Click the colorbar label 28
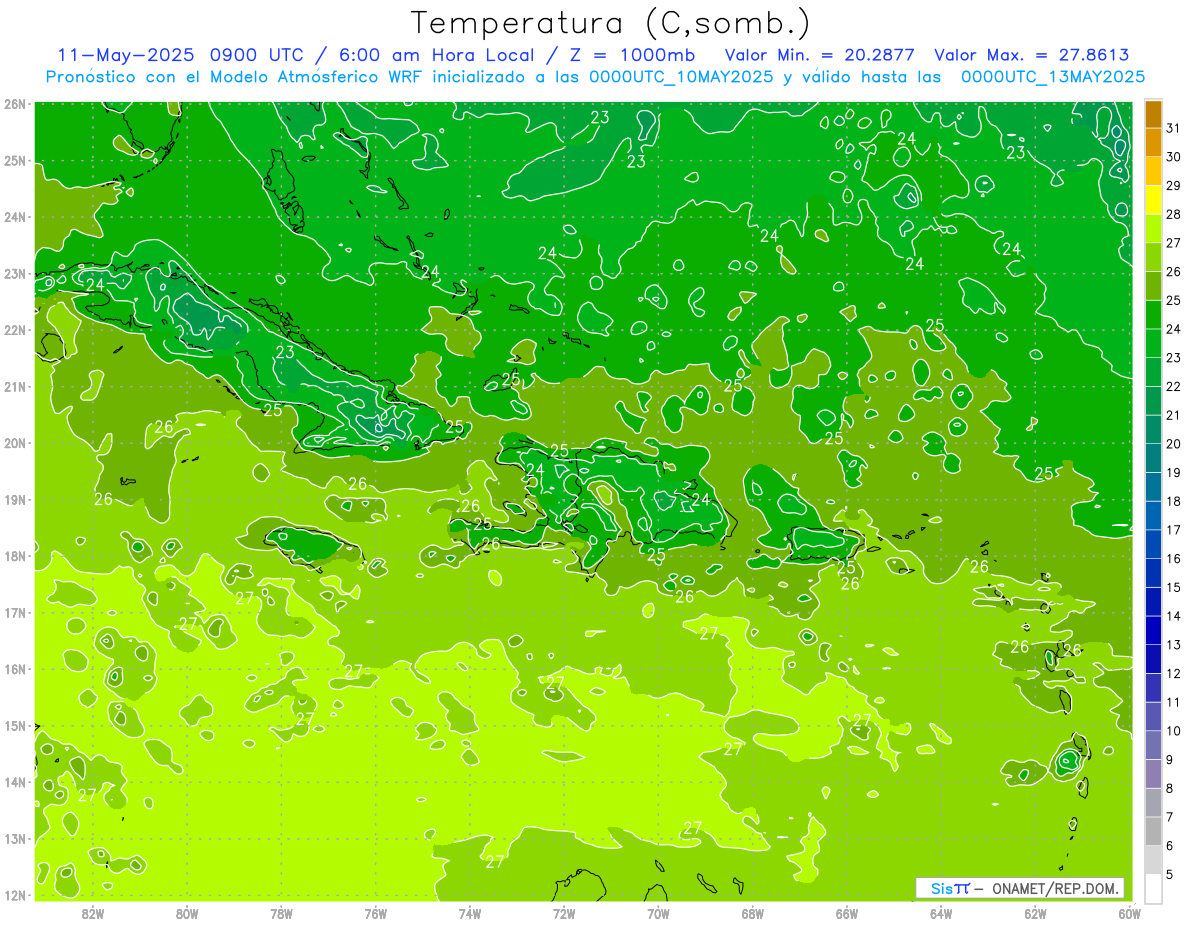The image size is (1200, 927). coord(1173,214)
